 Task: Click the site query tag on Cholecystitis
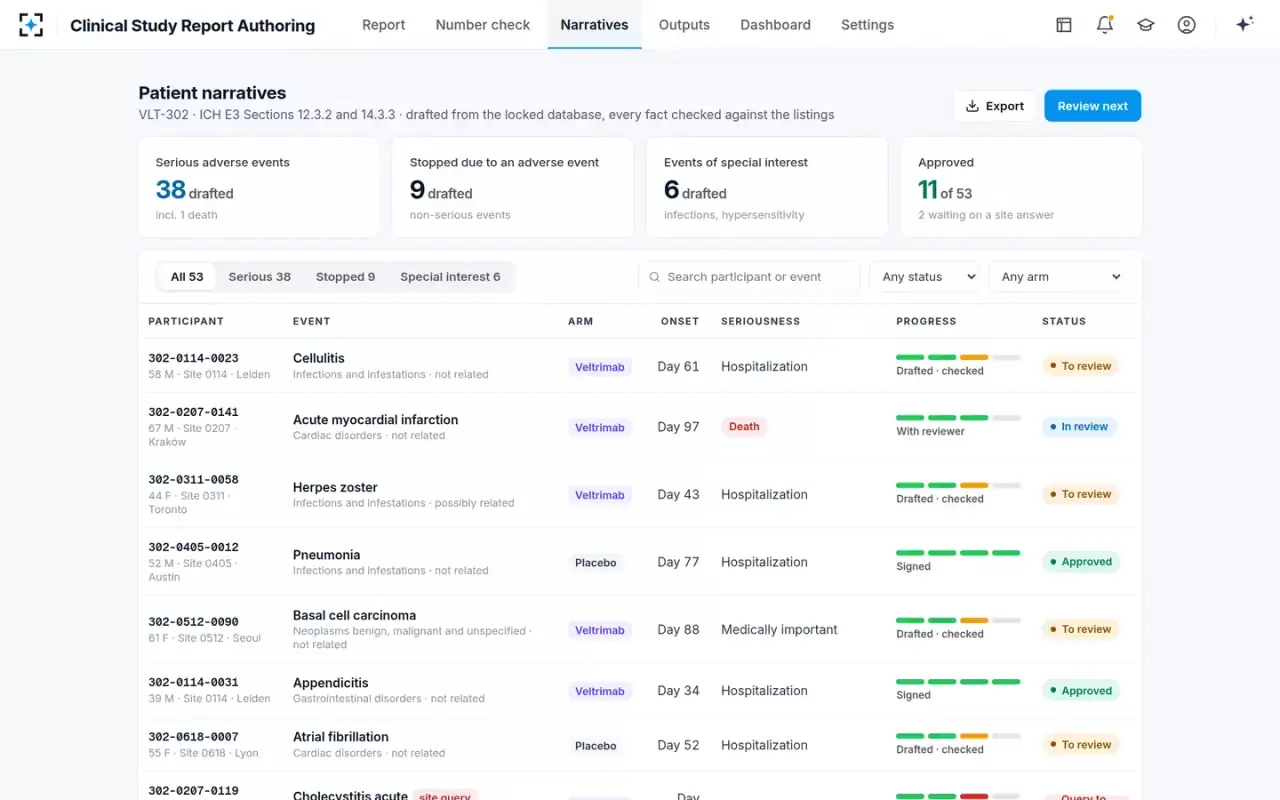[x=445, y=796]
